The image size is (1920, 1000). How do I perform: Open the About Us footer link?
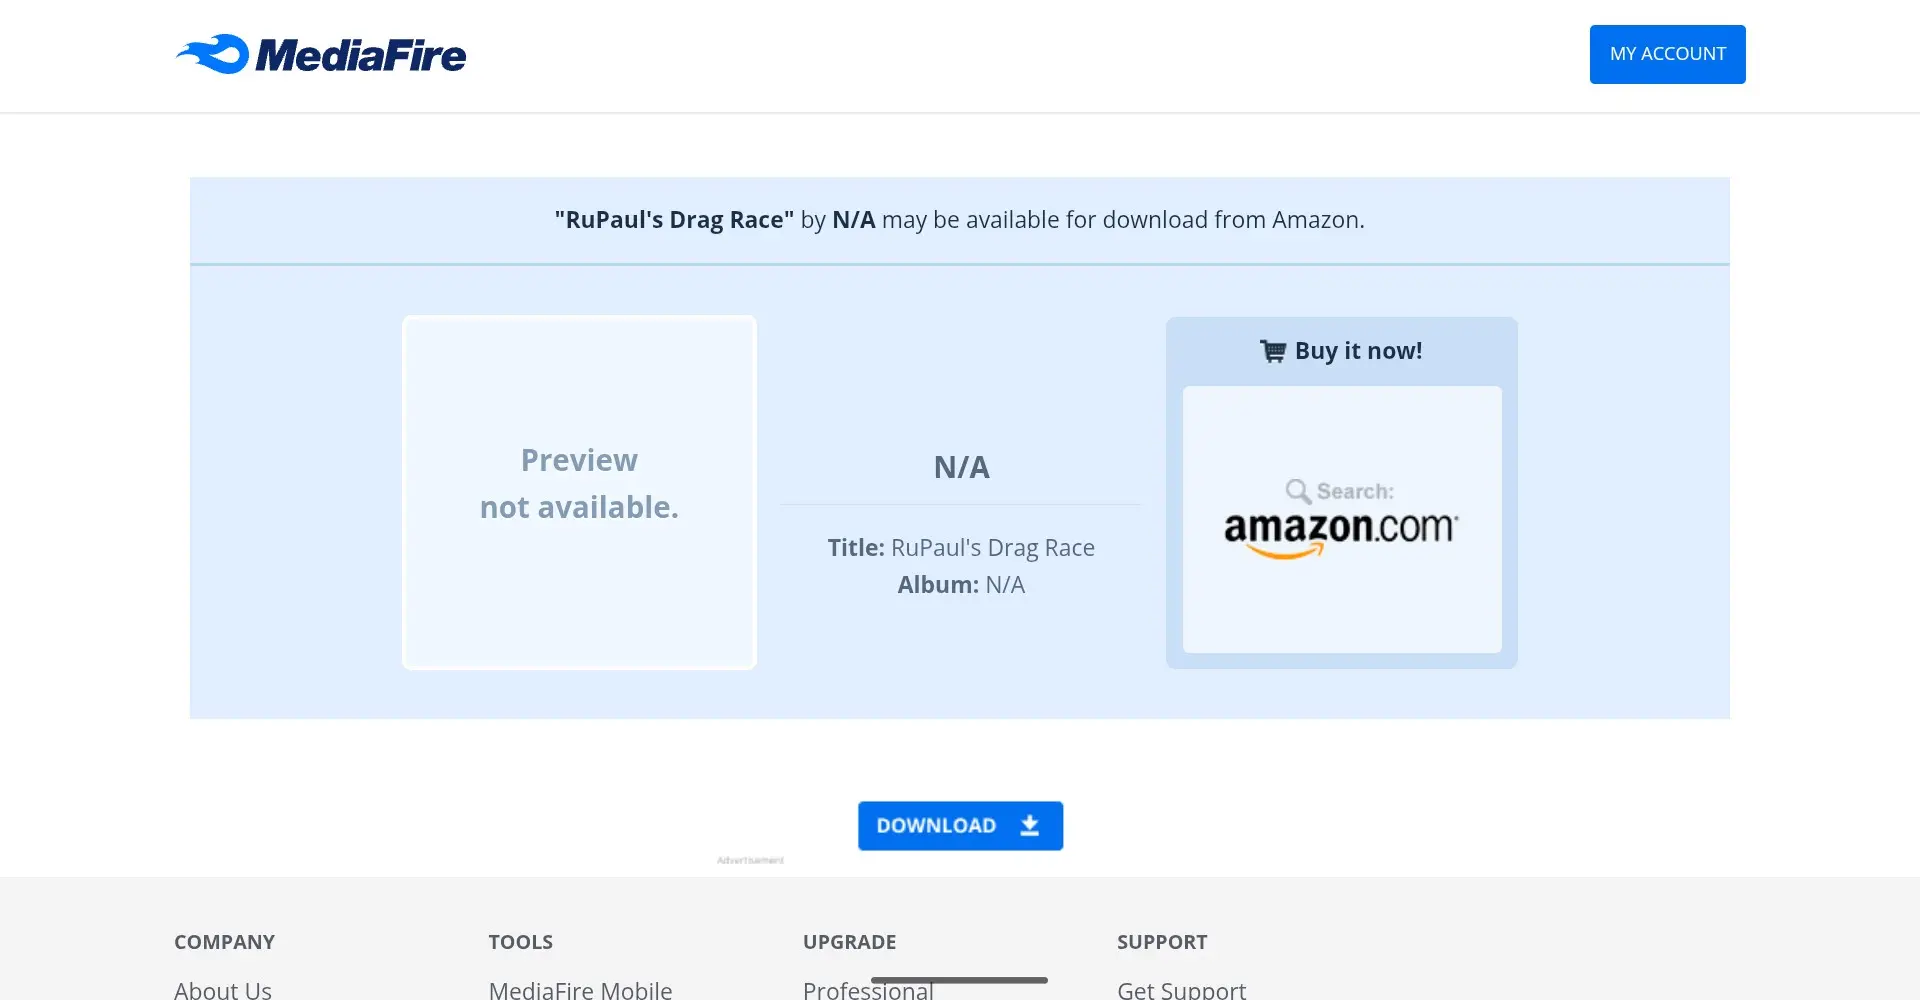coord(223,990)
